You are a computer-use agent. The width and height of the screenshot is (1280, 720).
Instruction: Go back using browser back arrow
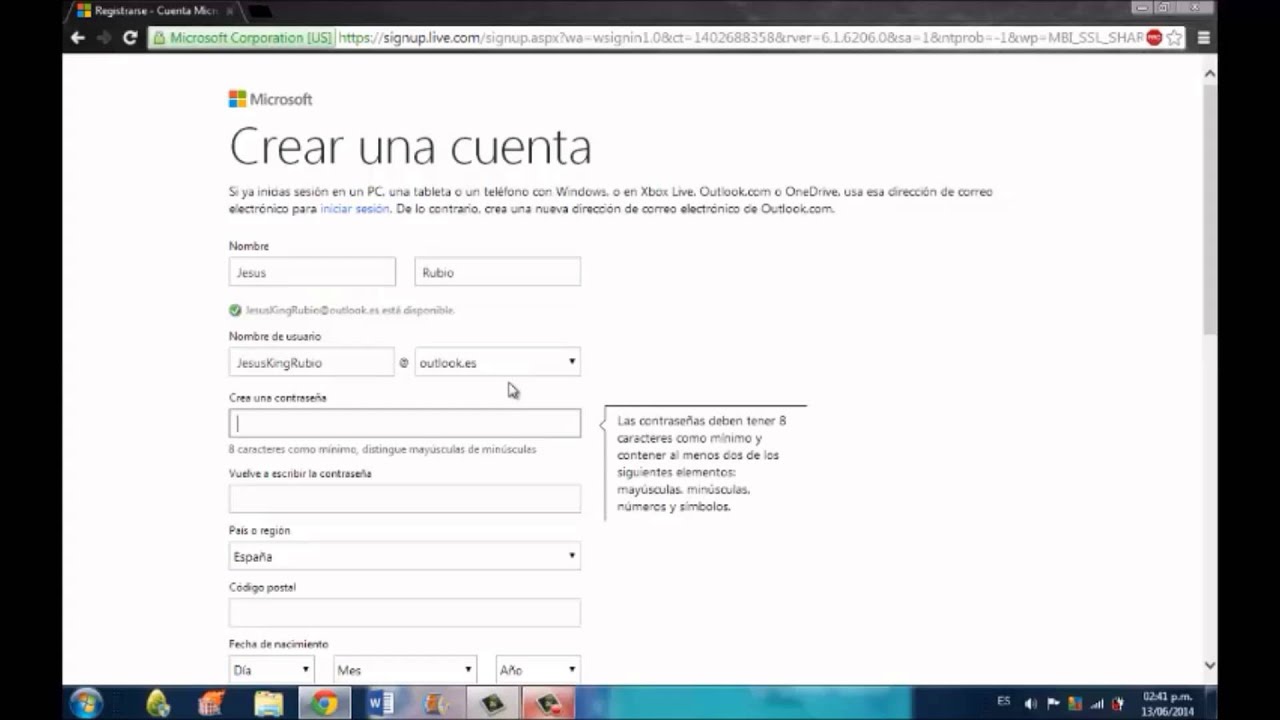click(x=78, y=38)
